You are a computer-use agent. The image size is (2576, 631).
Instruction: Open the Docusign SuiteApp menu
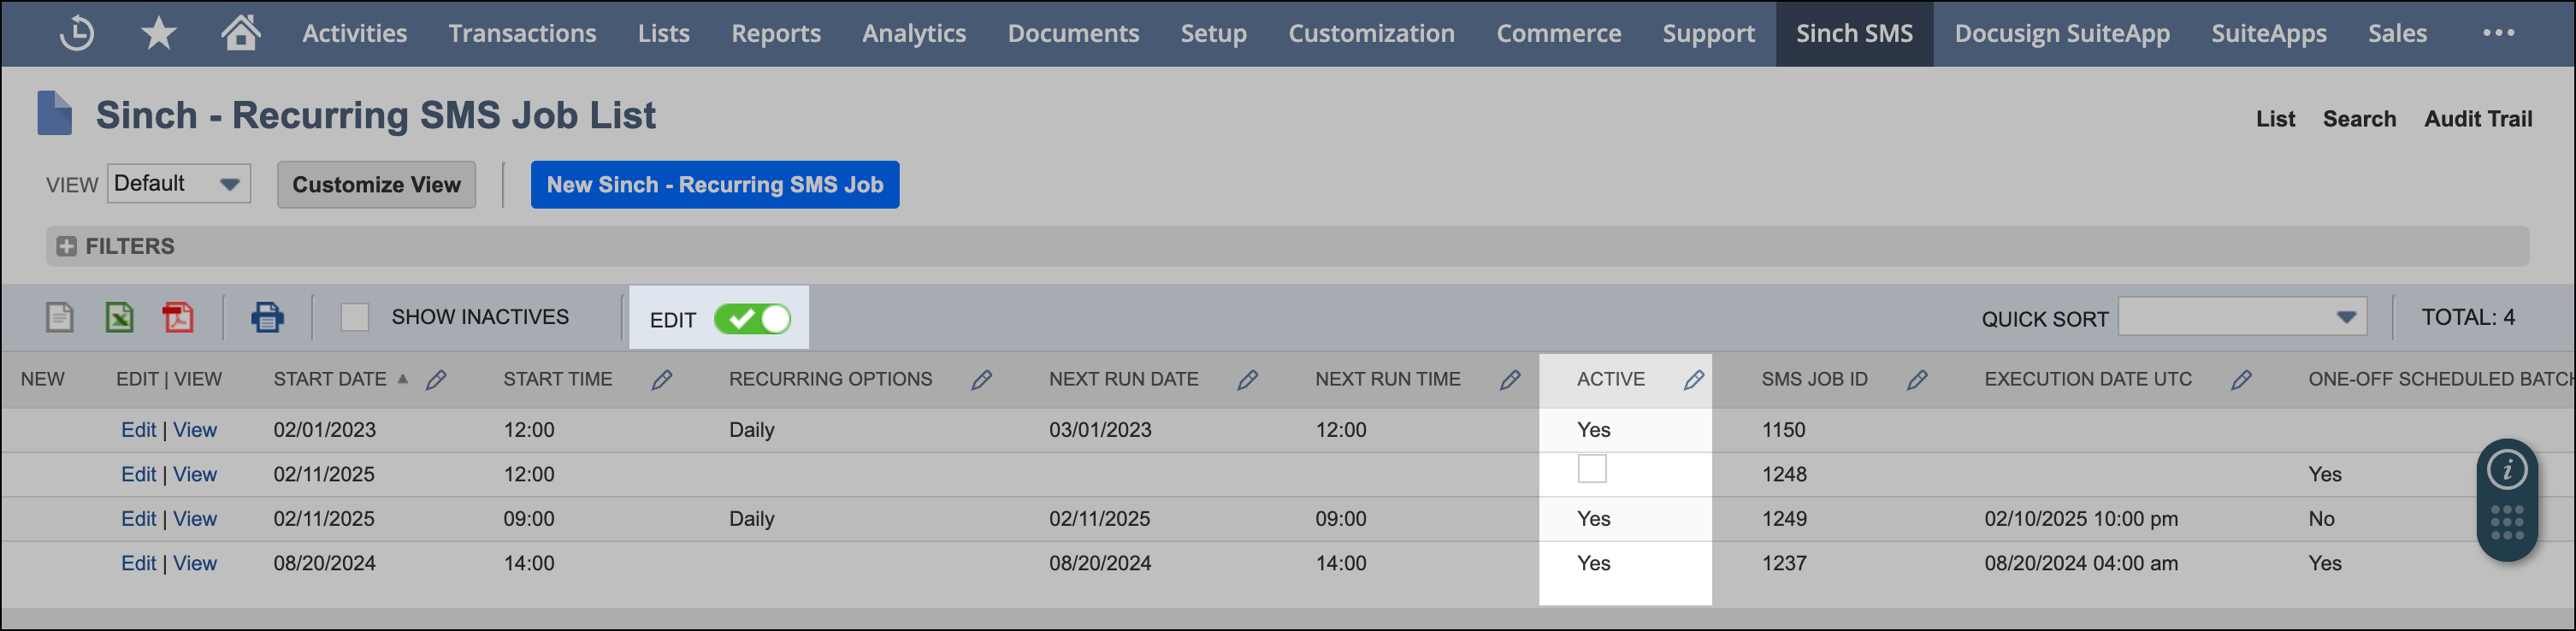[x=2062, y=33]
